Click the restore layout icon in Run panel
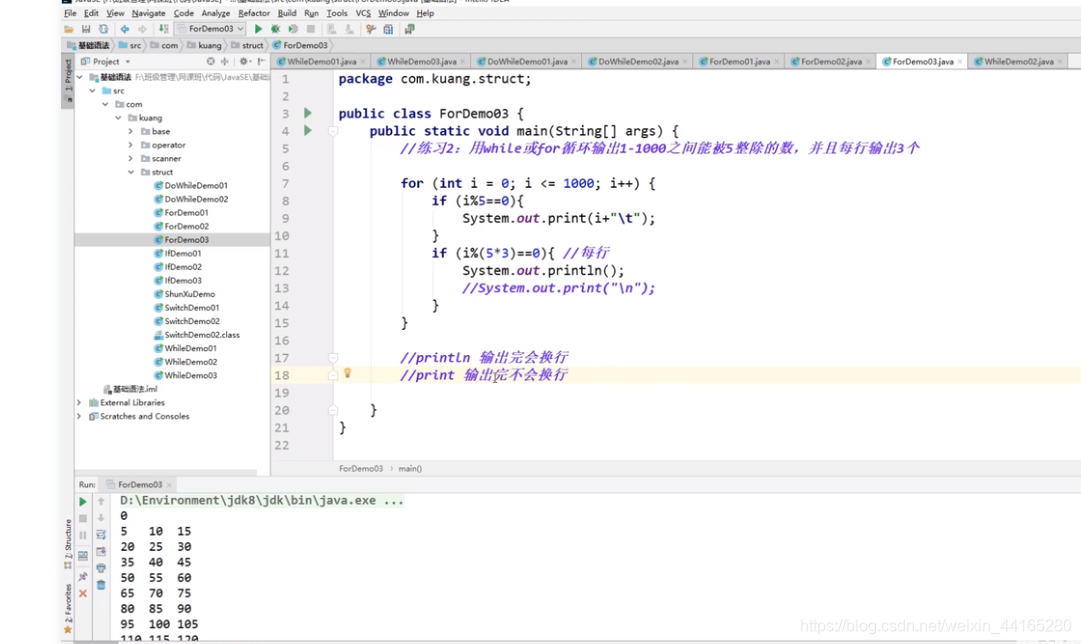The image size is (1081, 644). pyautogui.click(x=83, y=556)
